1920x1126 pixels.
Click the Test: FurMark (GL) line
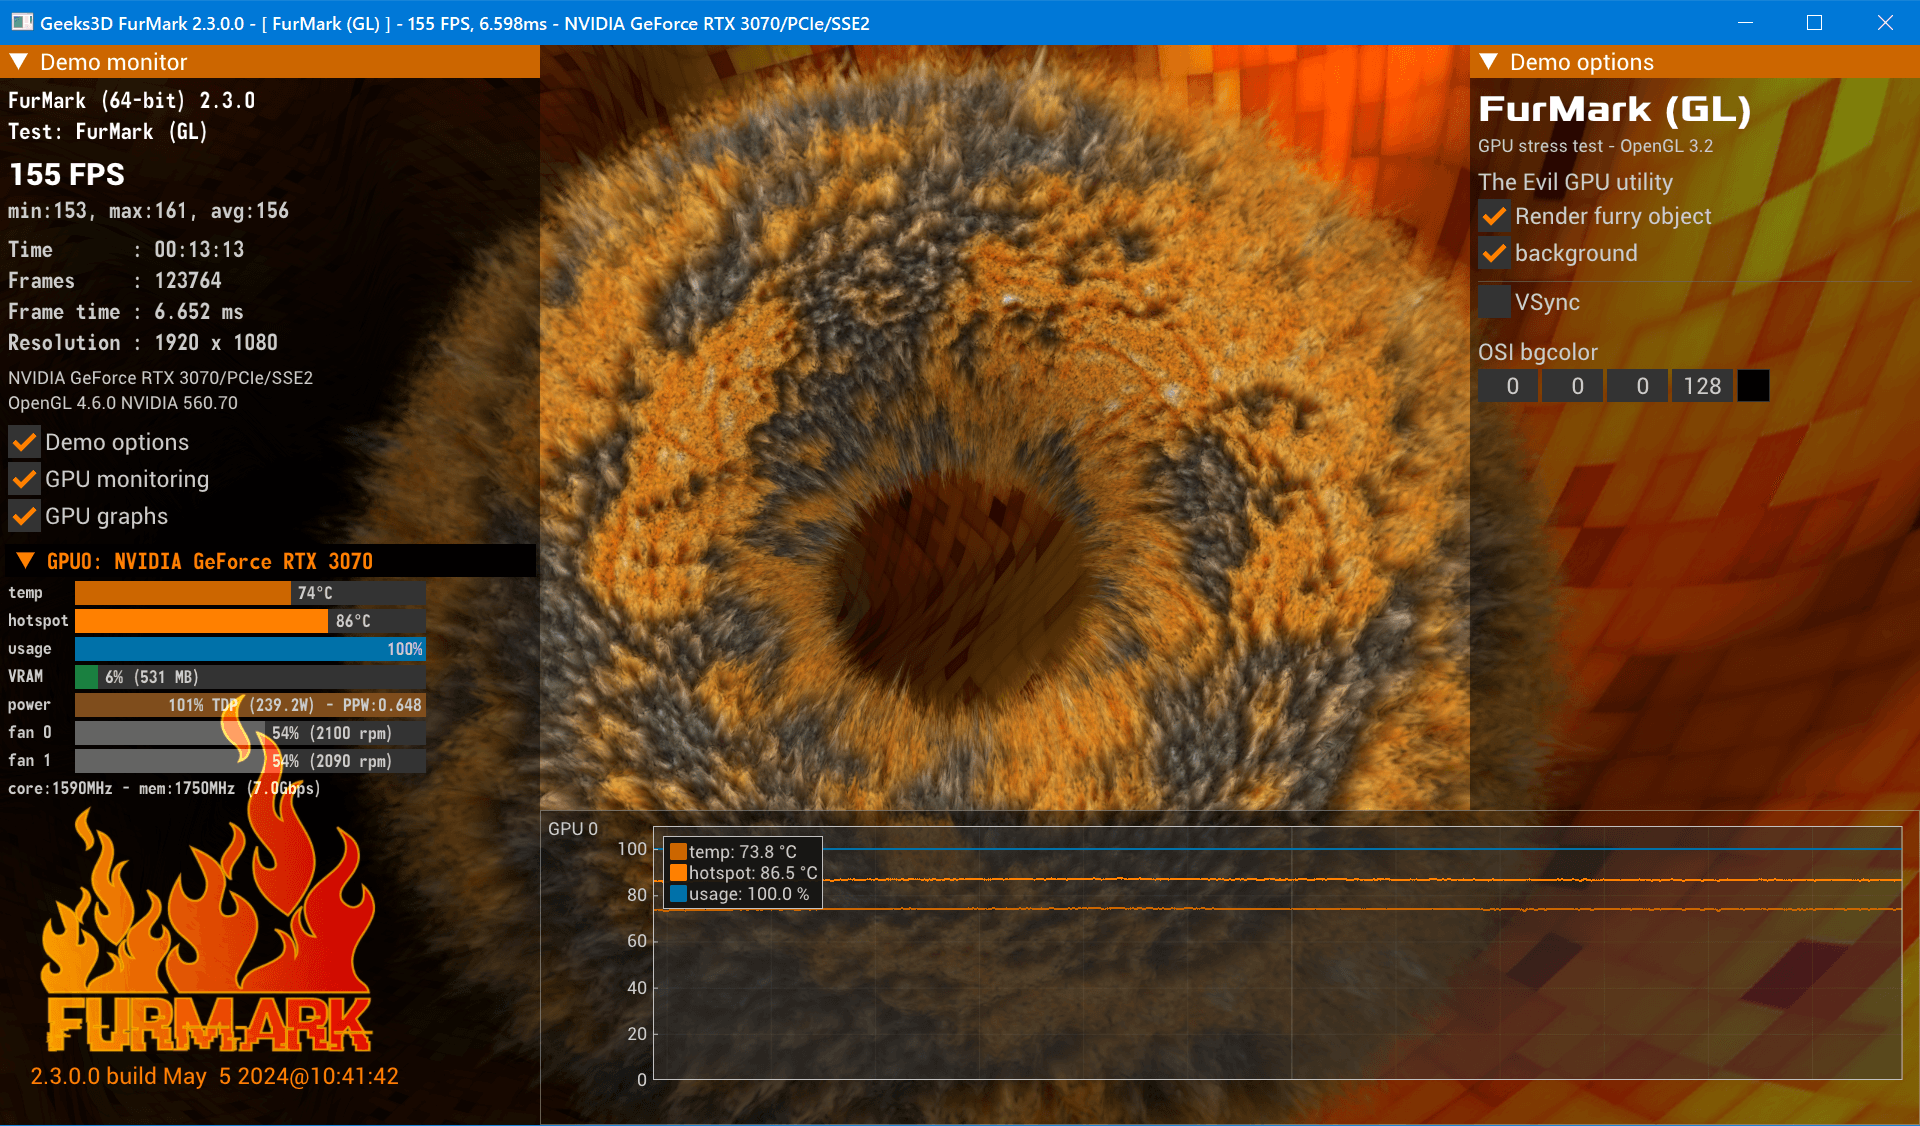tap(108, 132)
